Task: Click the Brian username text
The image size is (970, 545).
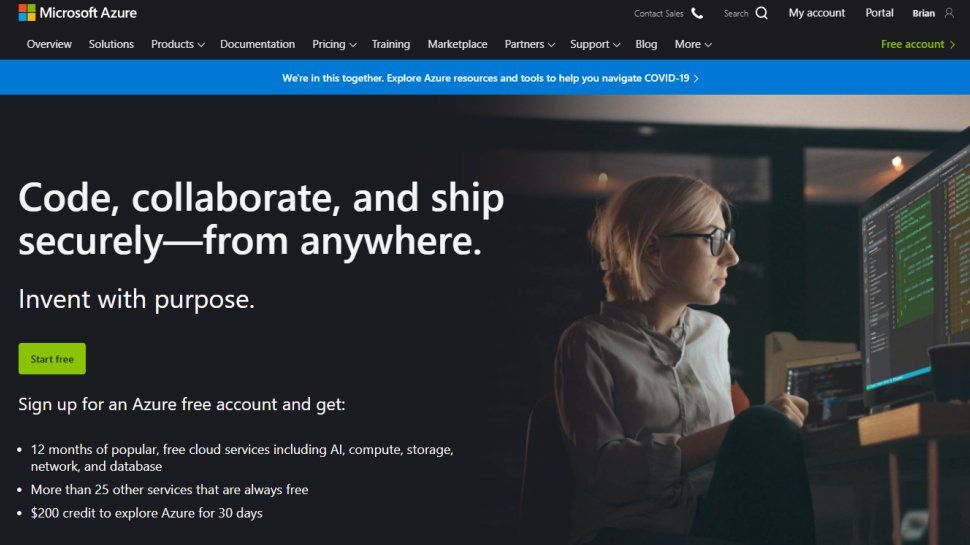Action: tap(924, 14)
